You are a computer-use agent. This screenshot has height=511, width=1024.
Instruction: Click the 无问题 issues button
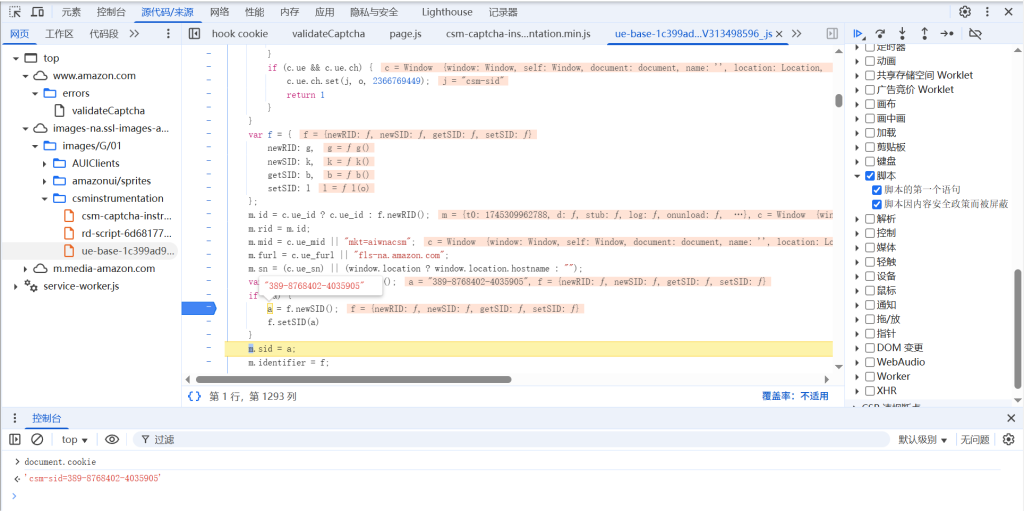pyautogui.click(x=974, y=439)
